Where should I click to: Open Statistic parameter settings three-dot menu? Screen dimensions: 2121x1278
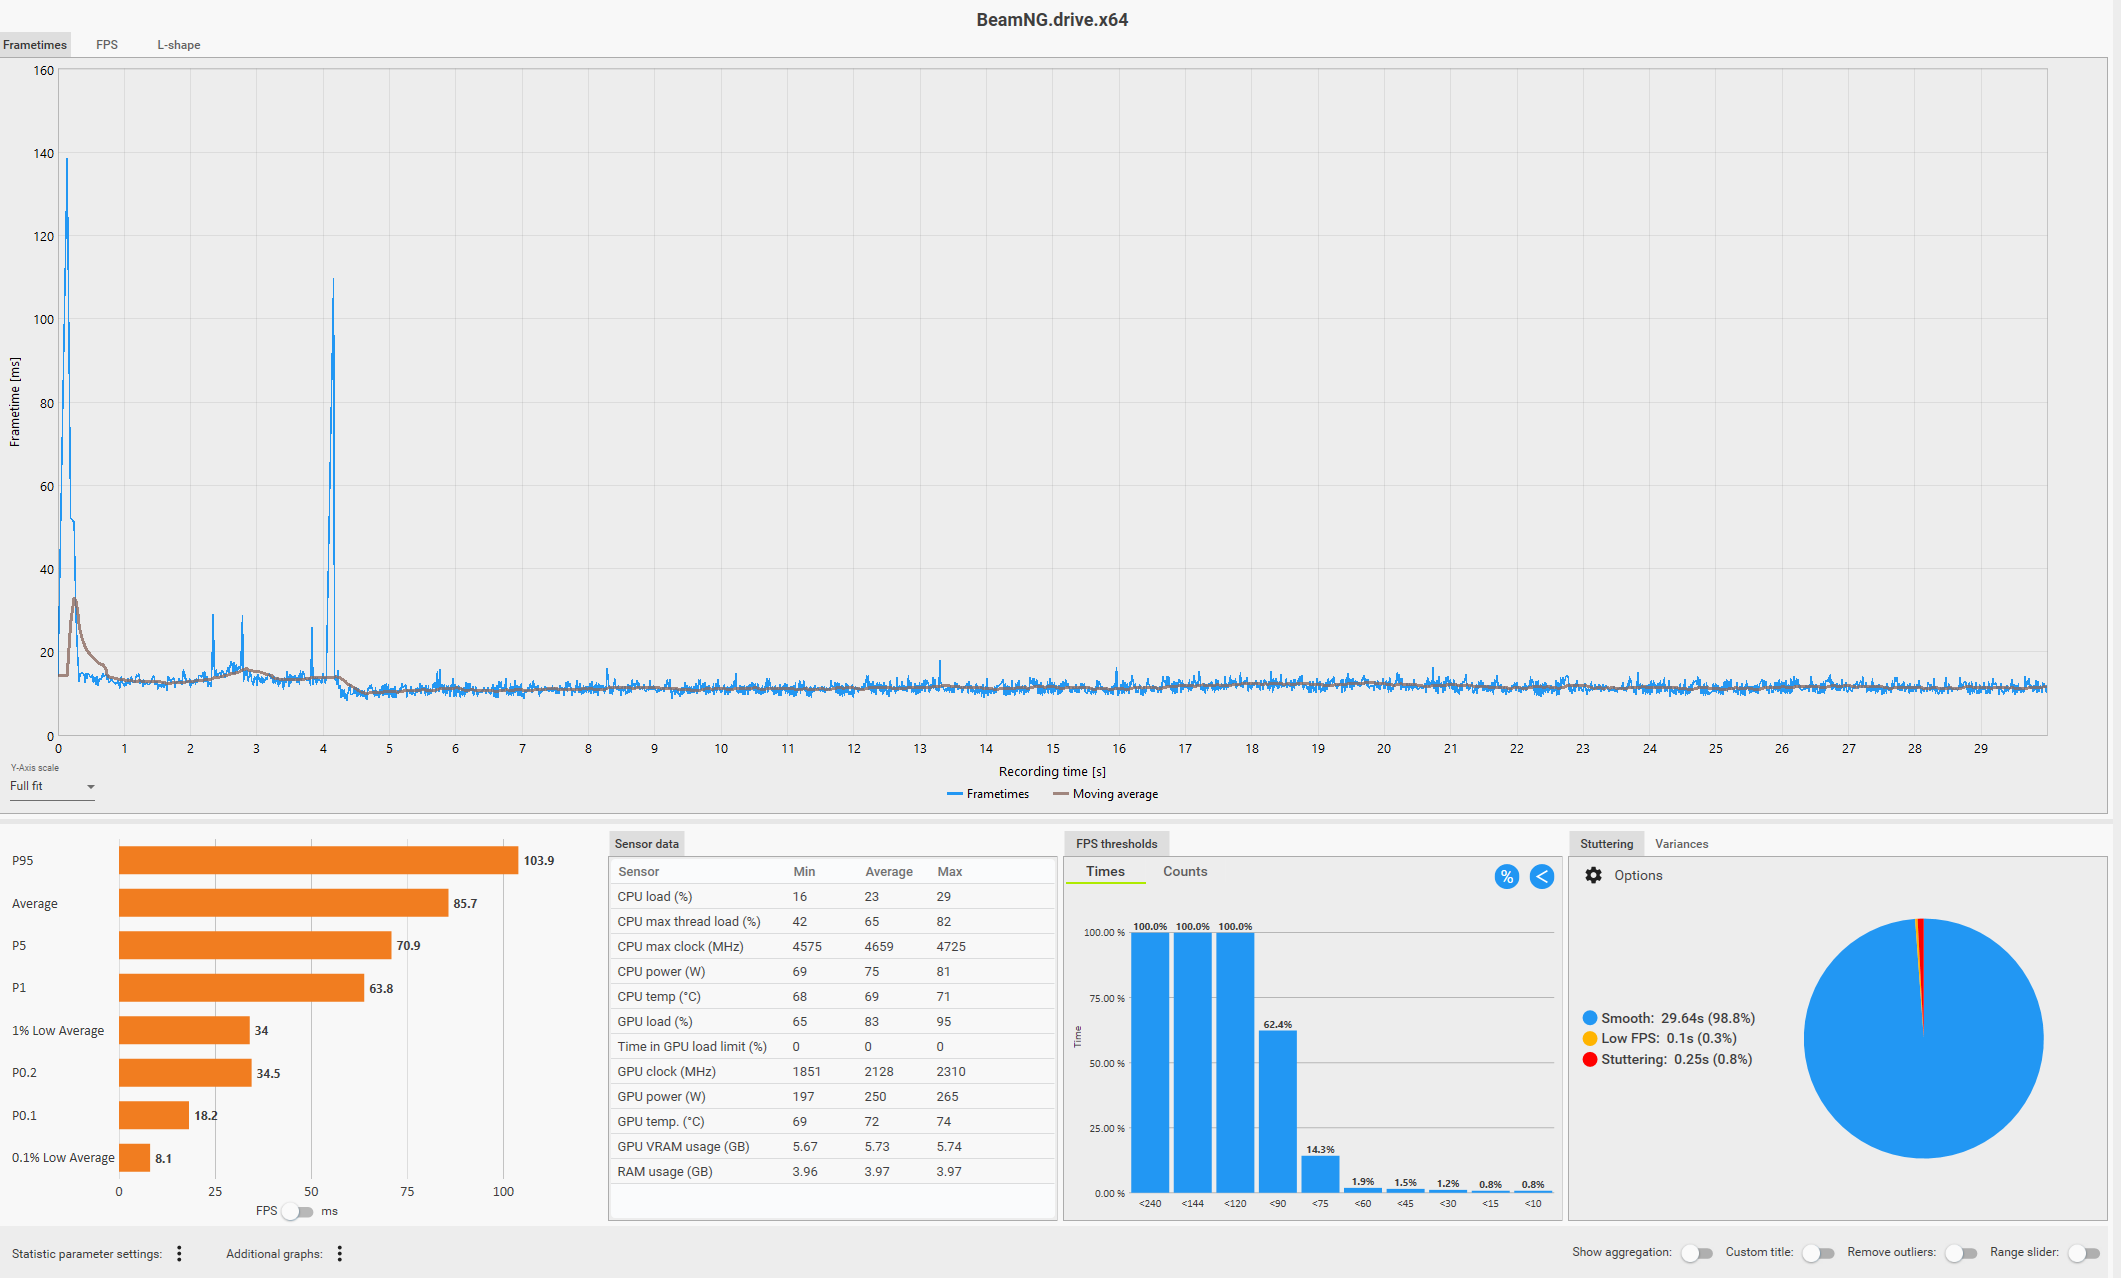pos(179,1253)
